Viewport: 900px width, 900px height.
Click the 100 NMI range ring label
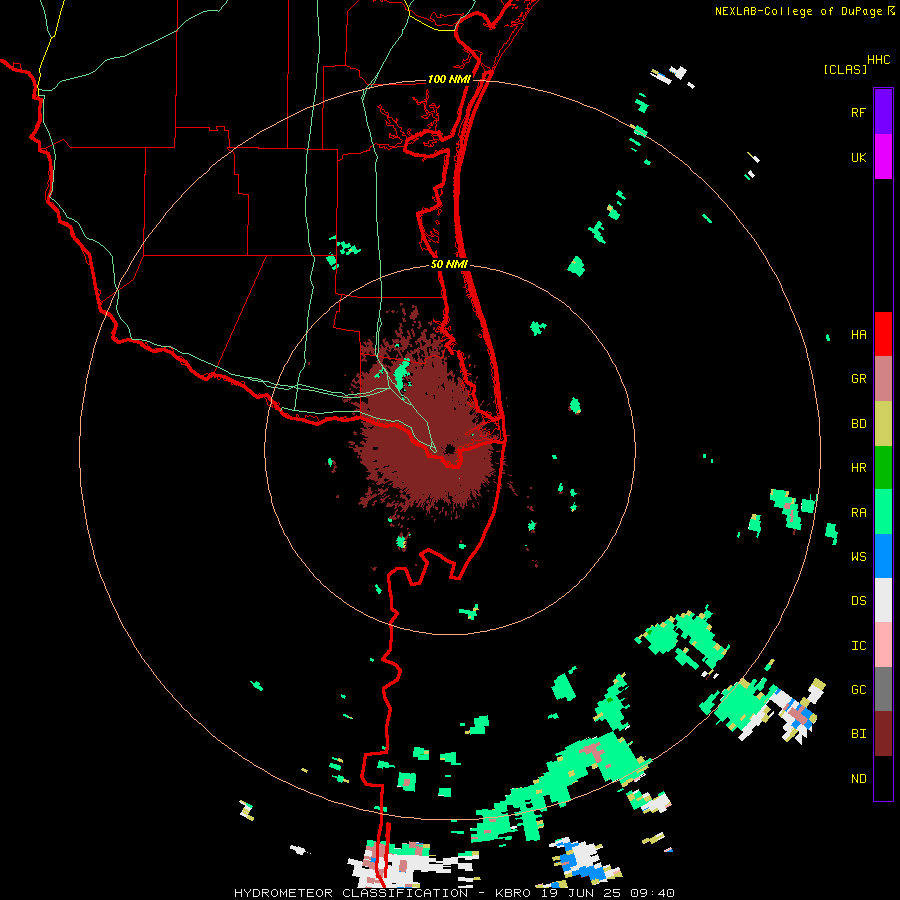click(449, 79)
